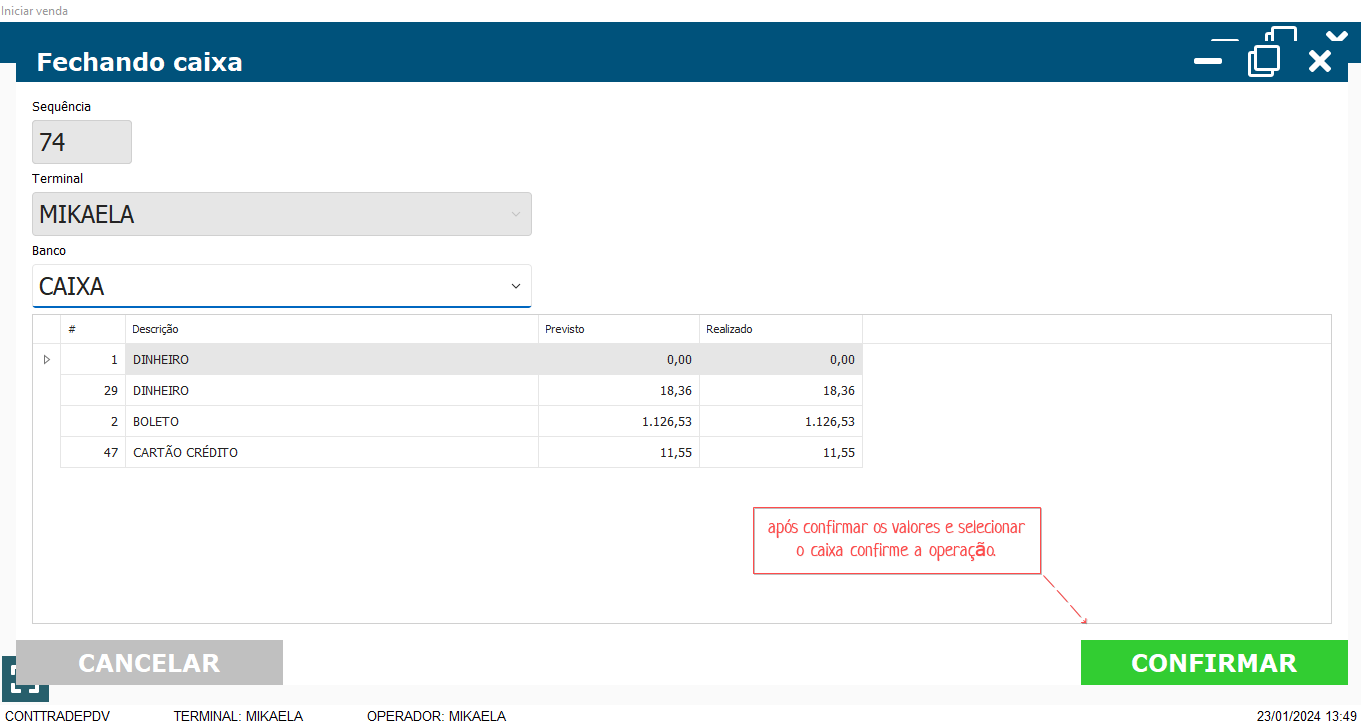Click the fullscreen bracket icon at bottom left
The height and width of the screenshot is (724, 1361).
click(24, 679)
